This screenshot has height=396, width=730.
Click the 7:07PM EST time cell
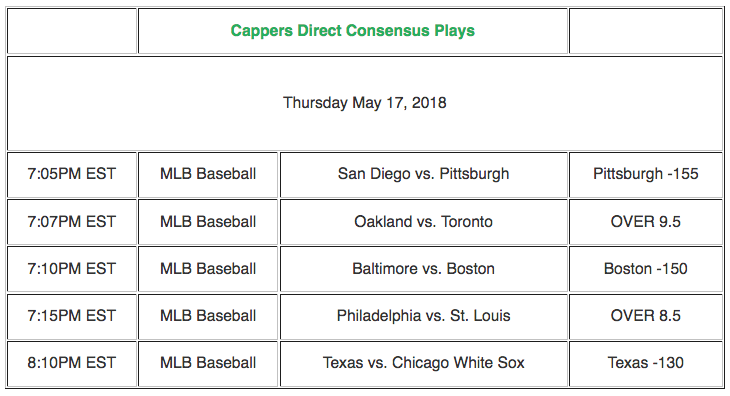point(71,221)
